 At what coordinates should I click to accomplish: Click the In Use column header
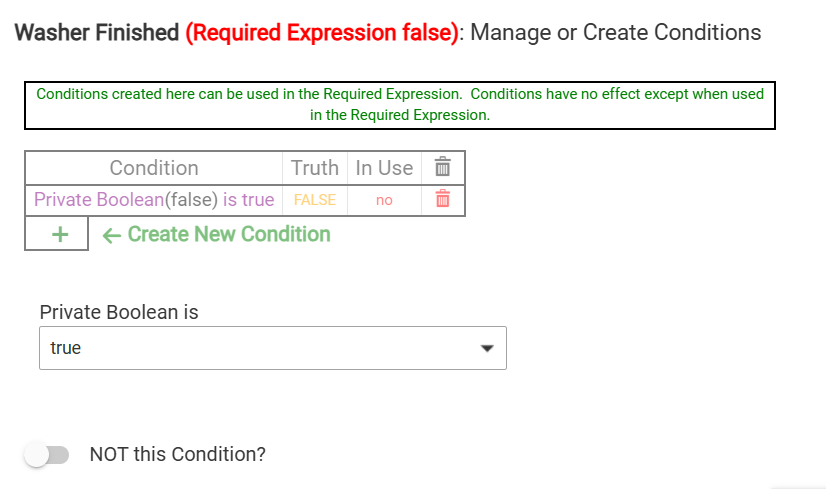[384, 168]
